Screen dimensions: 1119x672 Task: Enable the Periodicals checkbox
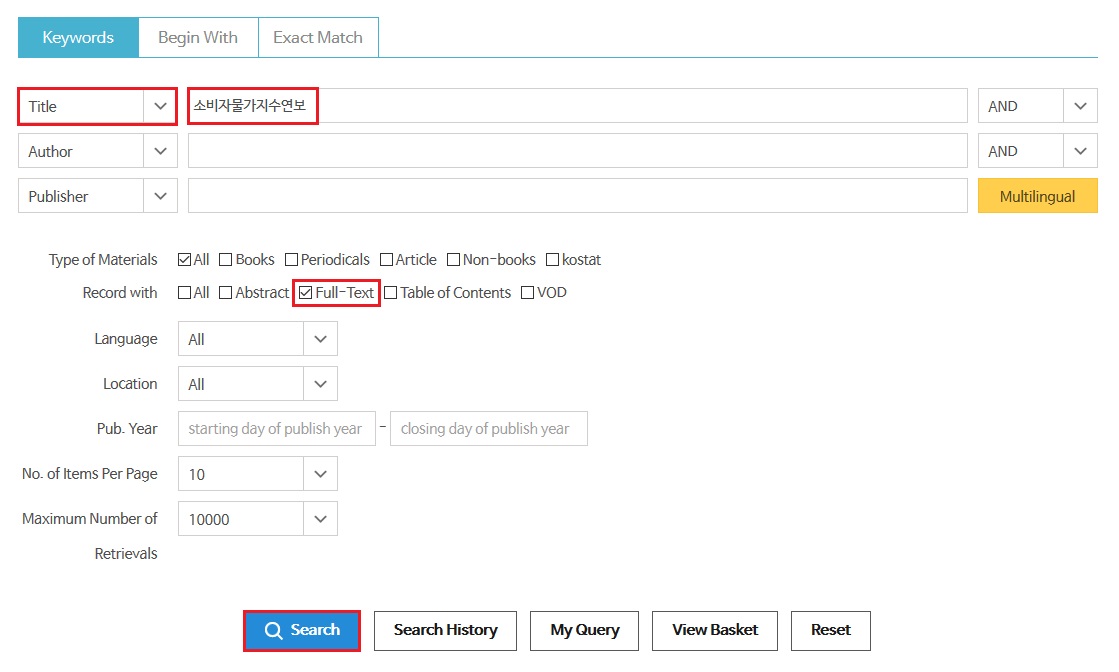(292, 260)
